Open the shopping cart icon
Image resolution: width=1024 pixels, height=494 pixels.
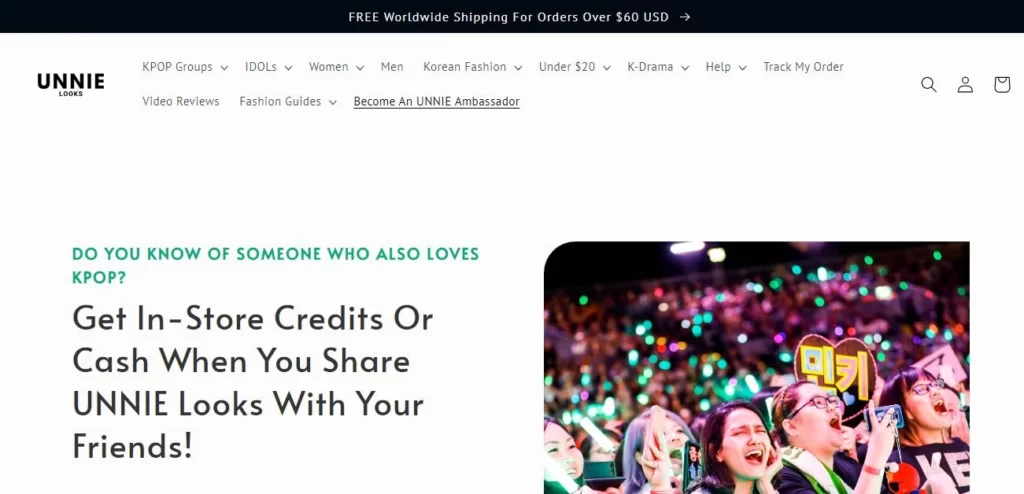click(x=1002, y=84)
